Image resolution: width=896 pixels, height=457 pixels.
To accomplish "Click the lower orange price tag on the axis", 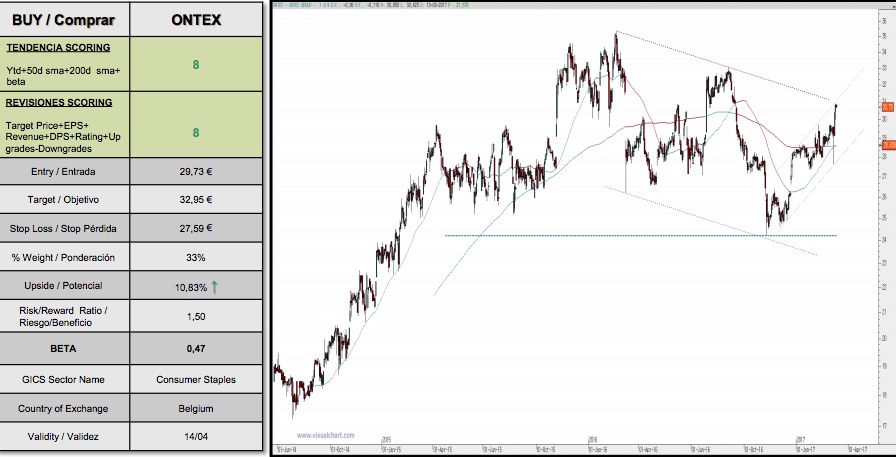I will tap(887, 145).
